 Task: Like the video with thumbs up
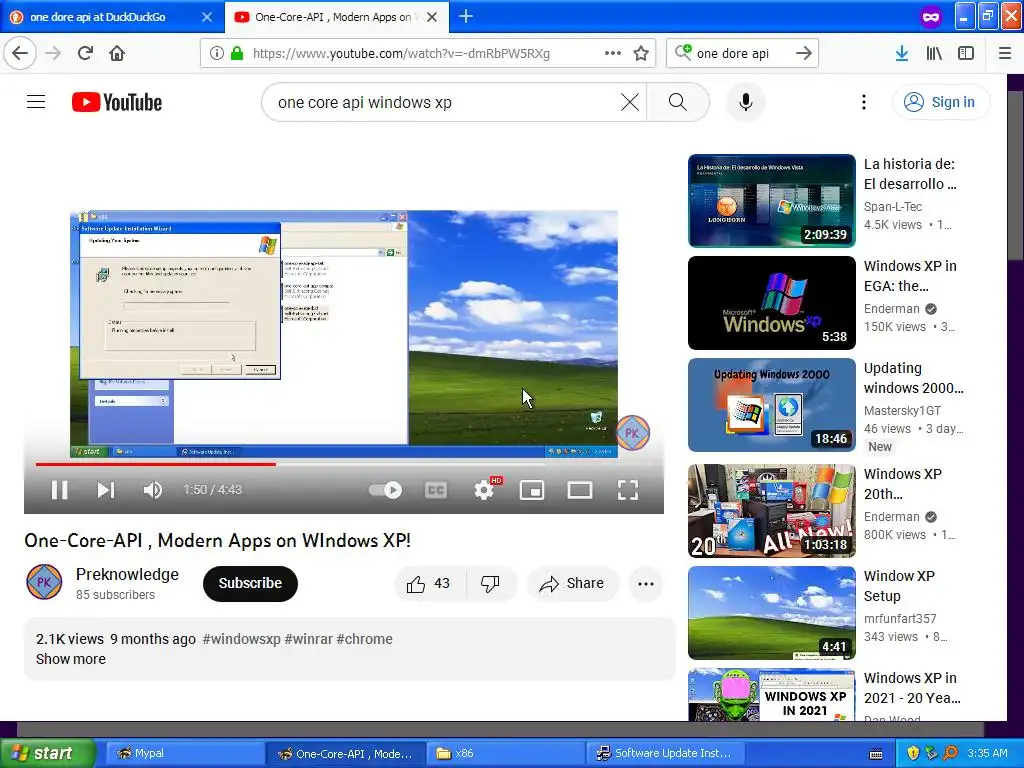pyautogui.click(x=428, y=584)
